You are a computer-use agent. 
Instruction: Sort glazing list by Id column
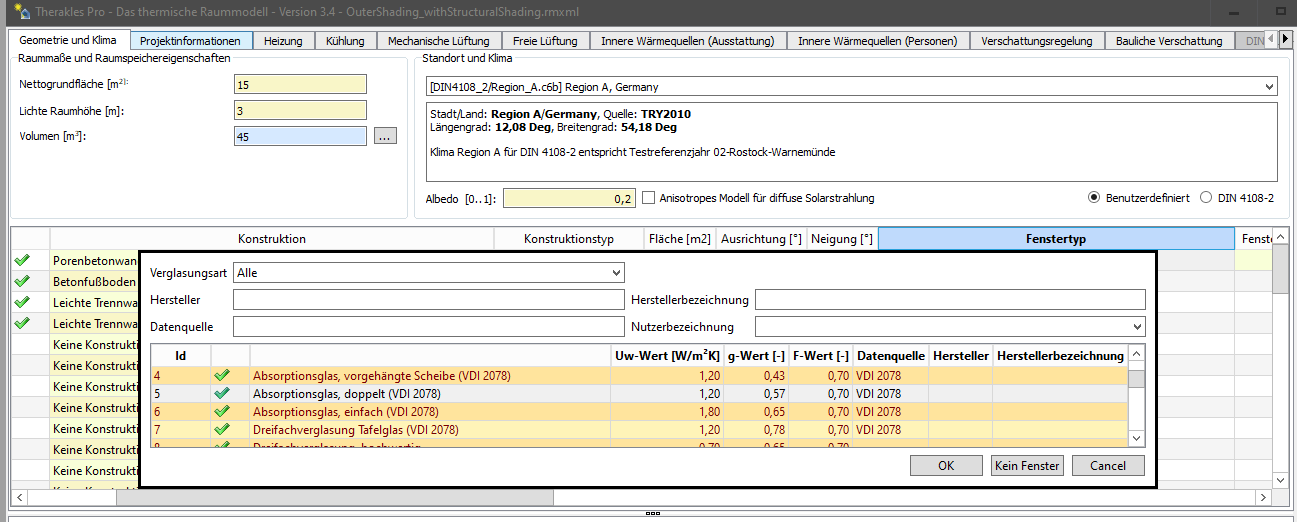pos(180,355)
